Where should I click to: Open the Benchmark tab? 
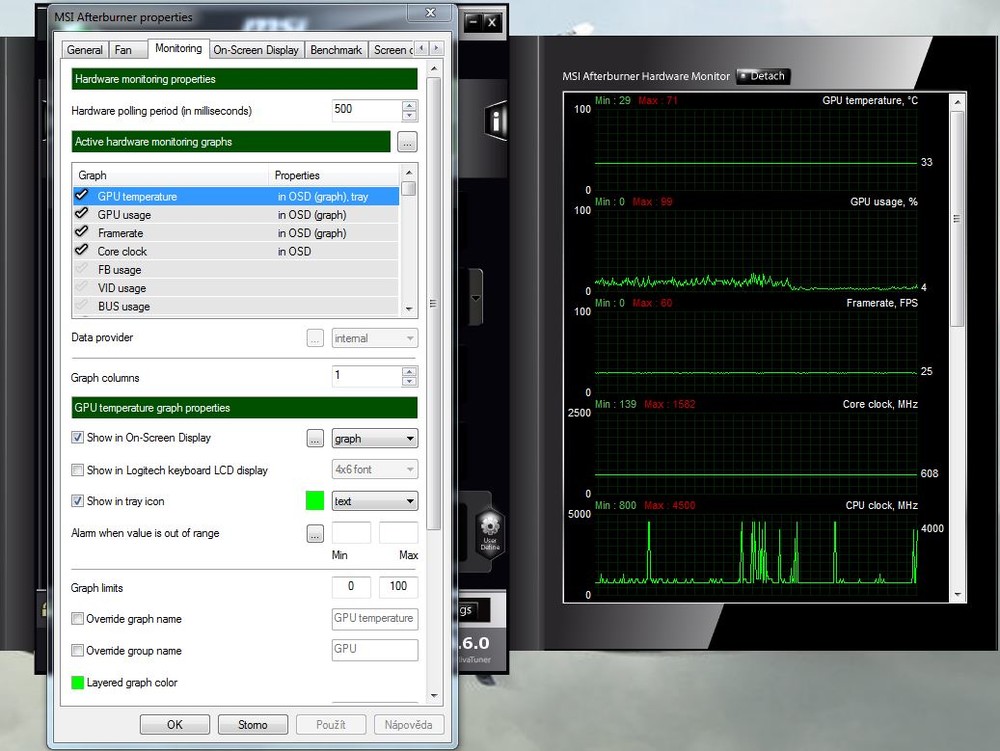336,50
